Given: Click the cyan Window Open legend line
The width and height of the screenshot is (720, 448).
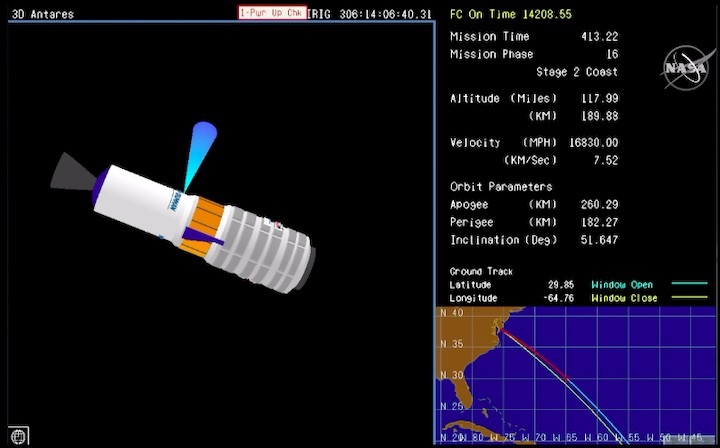Looking at the screenshot, I should pos(689,284).
